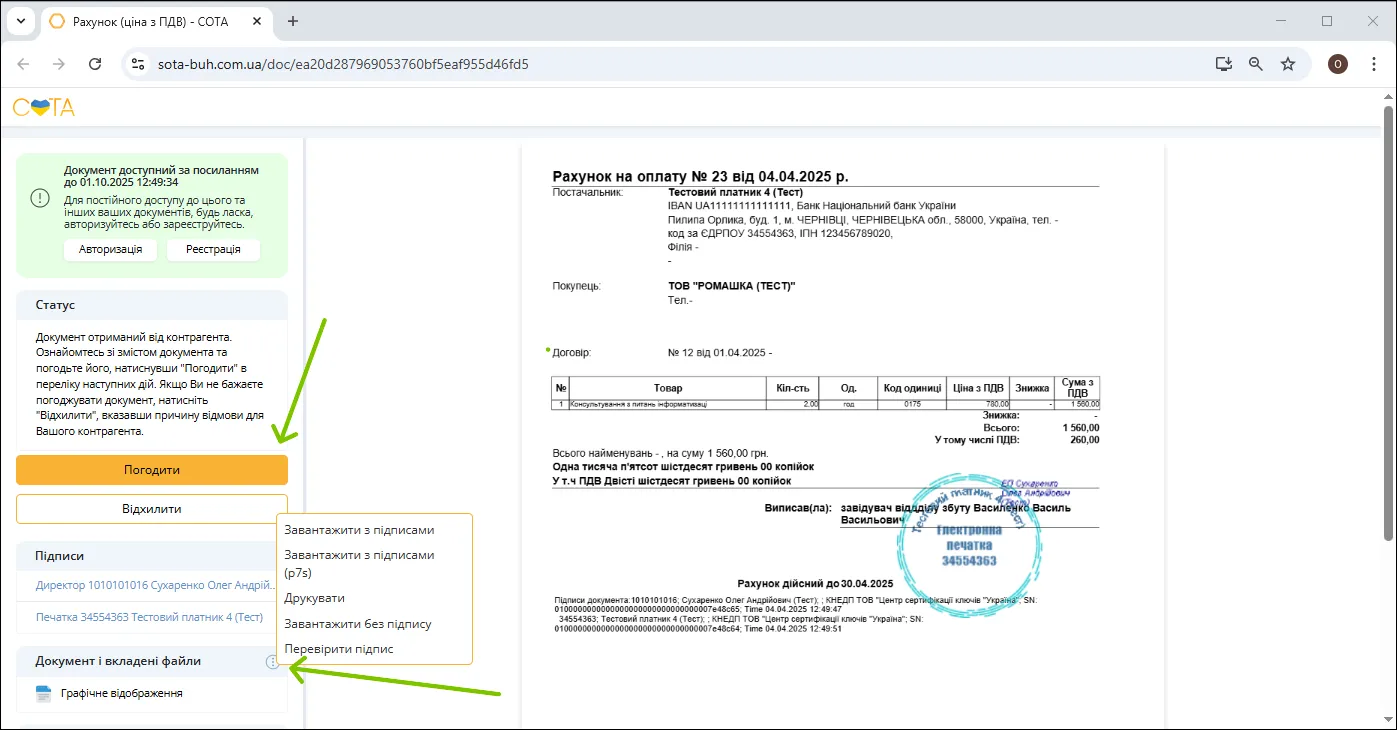Select the Рахунок (ціна з ПДВ) - COTA tab
The width and height of the screenshot is (1397, 730).
[x=158, y=21]
